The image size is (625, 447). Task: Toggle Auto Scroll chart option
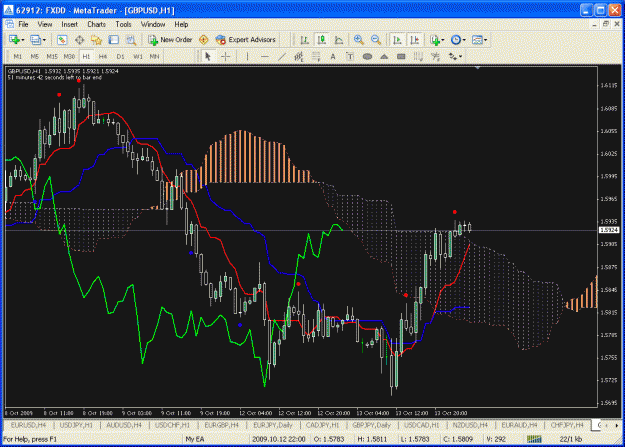point(397,39)
